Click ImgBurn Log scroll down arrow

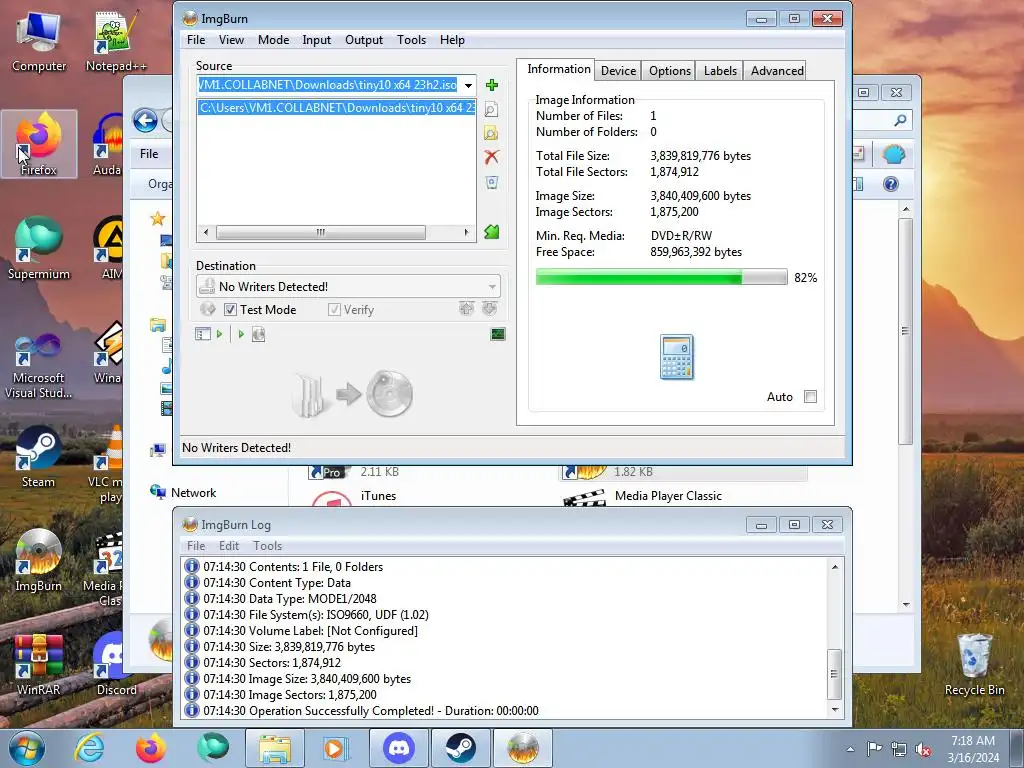click(835, 710)
